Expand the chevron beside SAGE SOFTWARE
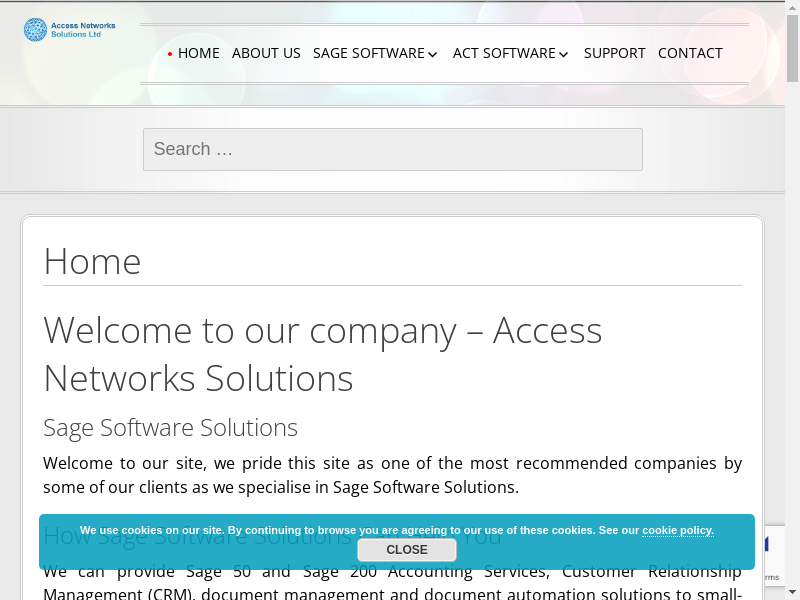 coord(433,54)
